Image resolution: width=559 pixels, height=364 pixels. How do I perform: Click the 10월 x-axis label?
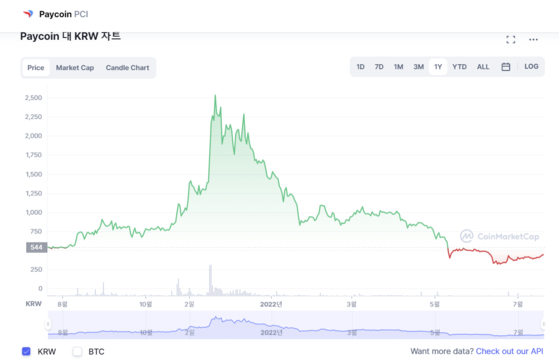coord(145,304)
